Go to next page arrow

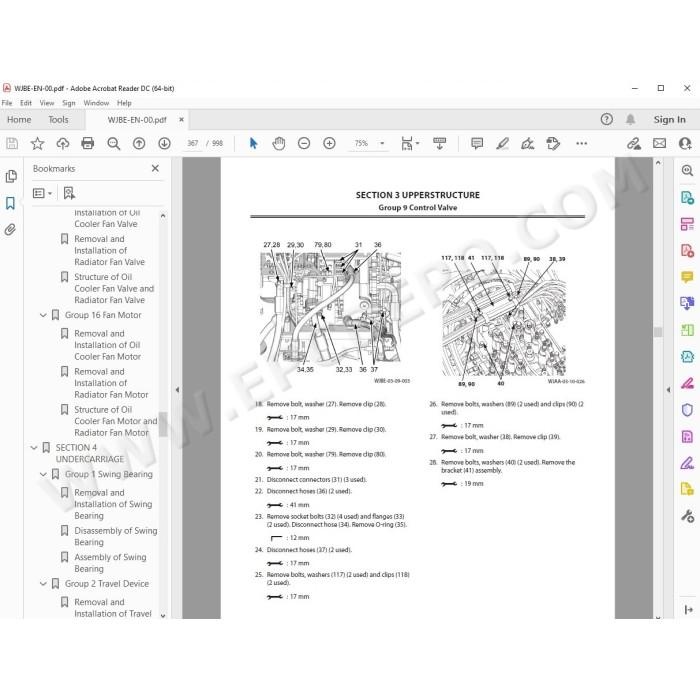pos(164,143)
